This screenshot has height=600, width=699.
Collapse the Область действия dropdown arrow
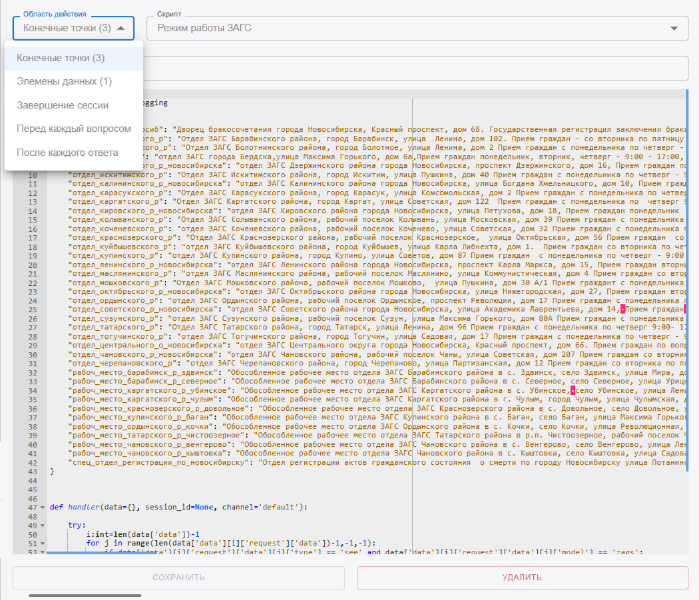tap(122, 29)
